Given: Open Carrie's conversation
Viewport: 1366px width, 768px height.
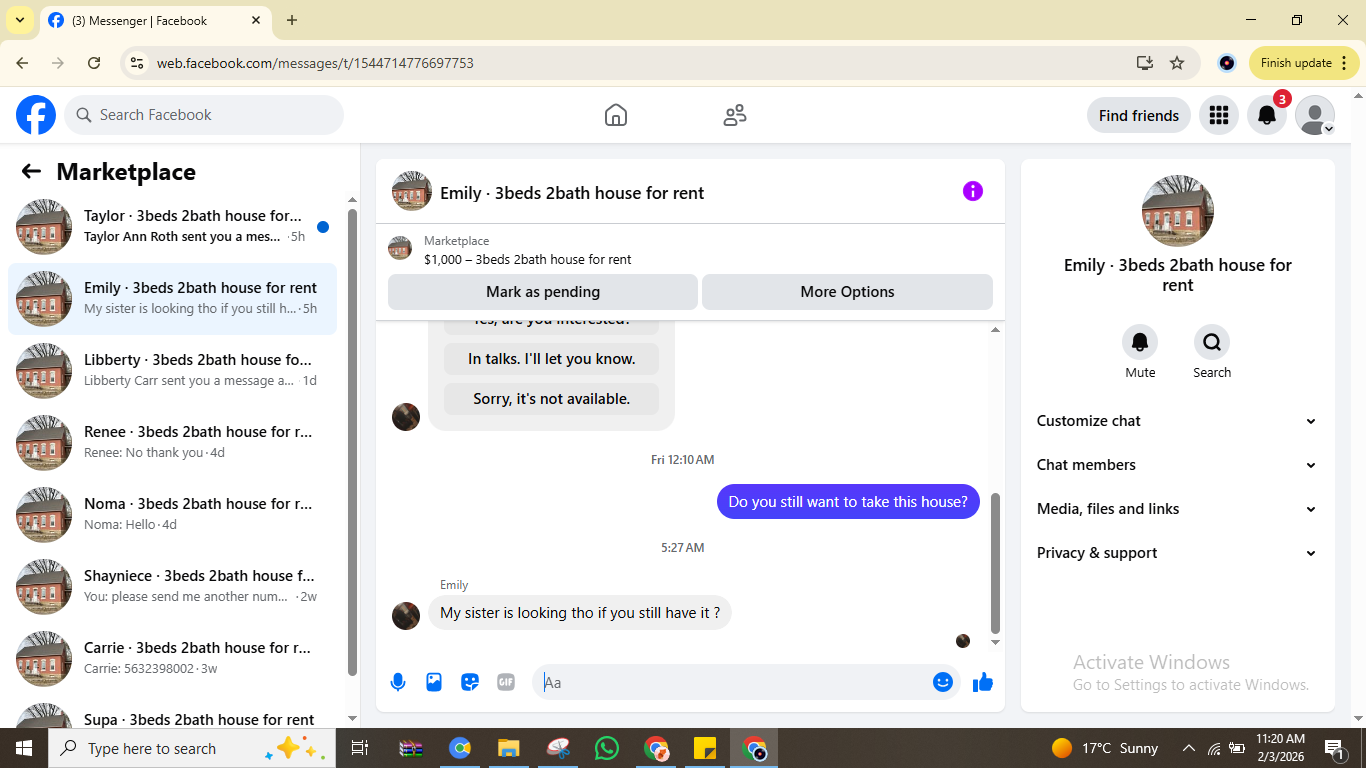Looking at the screenshot, I should click(x=172, y=659).
